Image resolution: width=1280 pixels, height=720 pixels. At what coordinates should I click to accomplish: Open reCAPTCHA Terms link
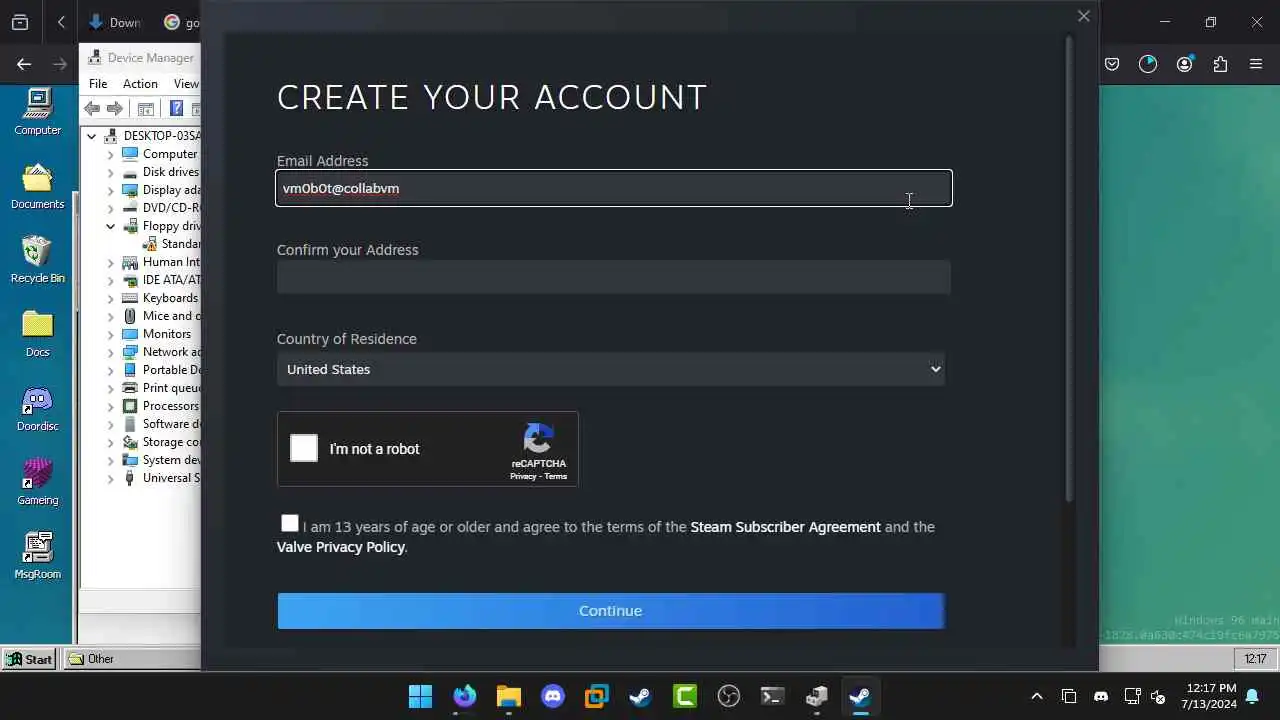tap(556, 477)
